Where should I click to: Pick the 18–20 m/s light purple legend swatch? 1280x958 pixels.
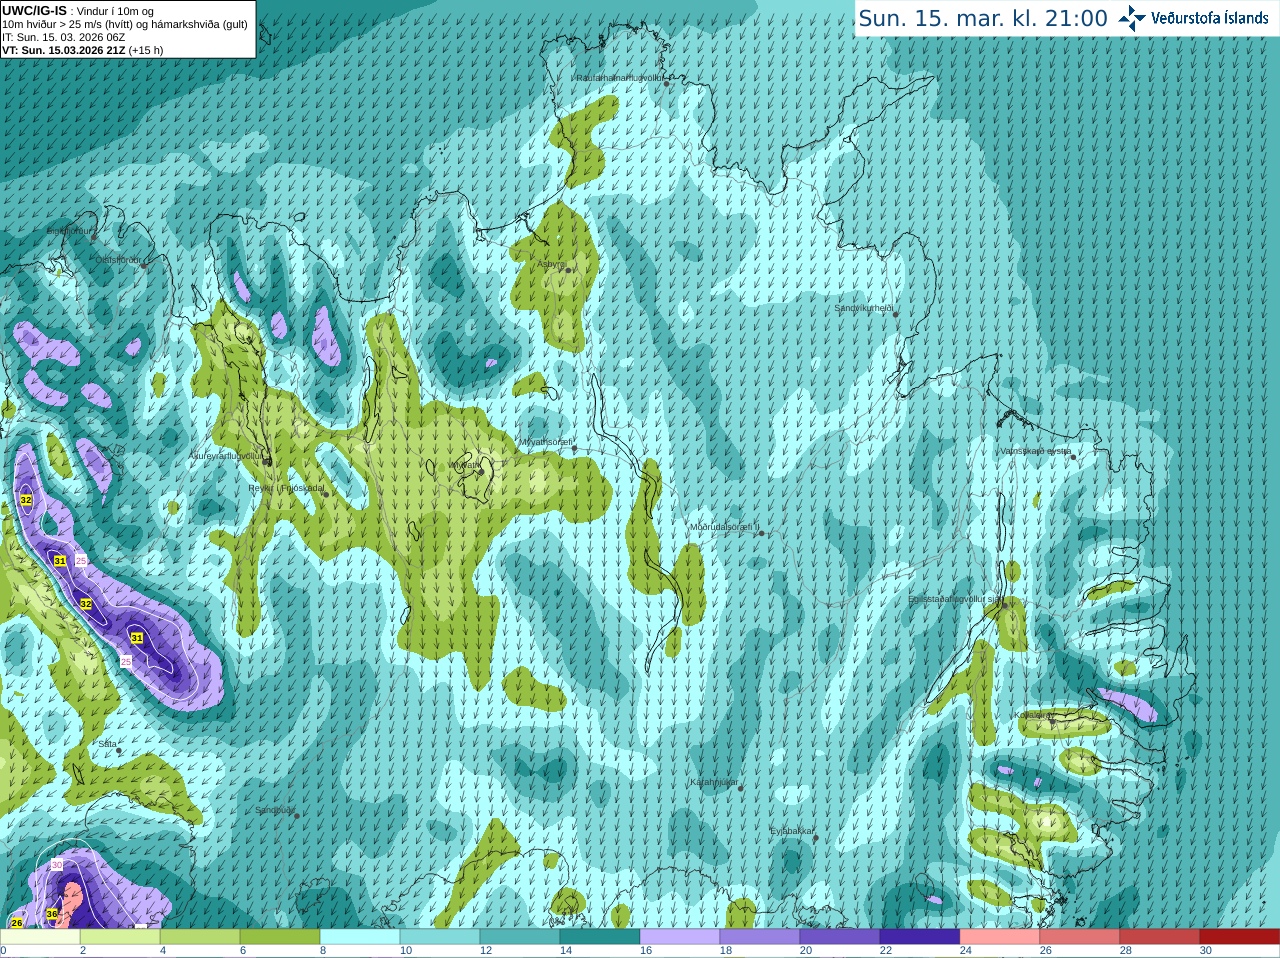point(760,937)
